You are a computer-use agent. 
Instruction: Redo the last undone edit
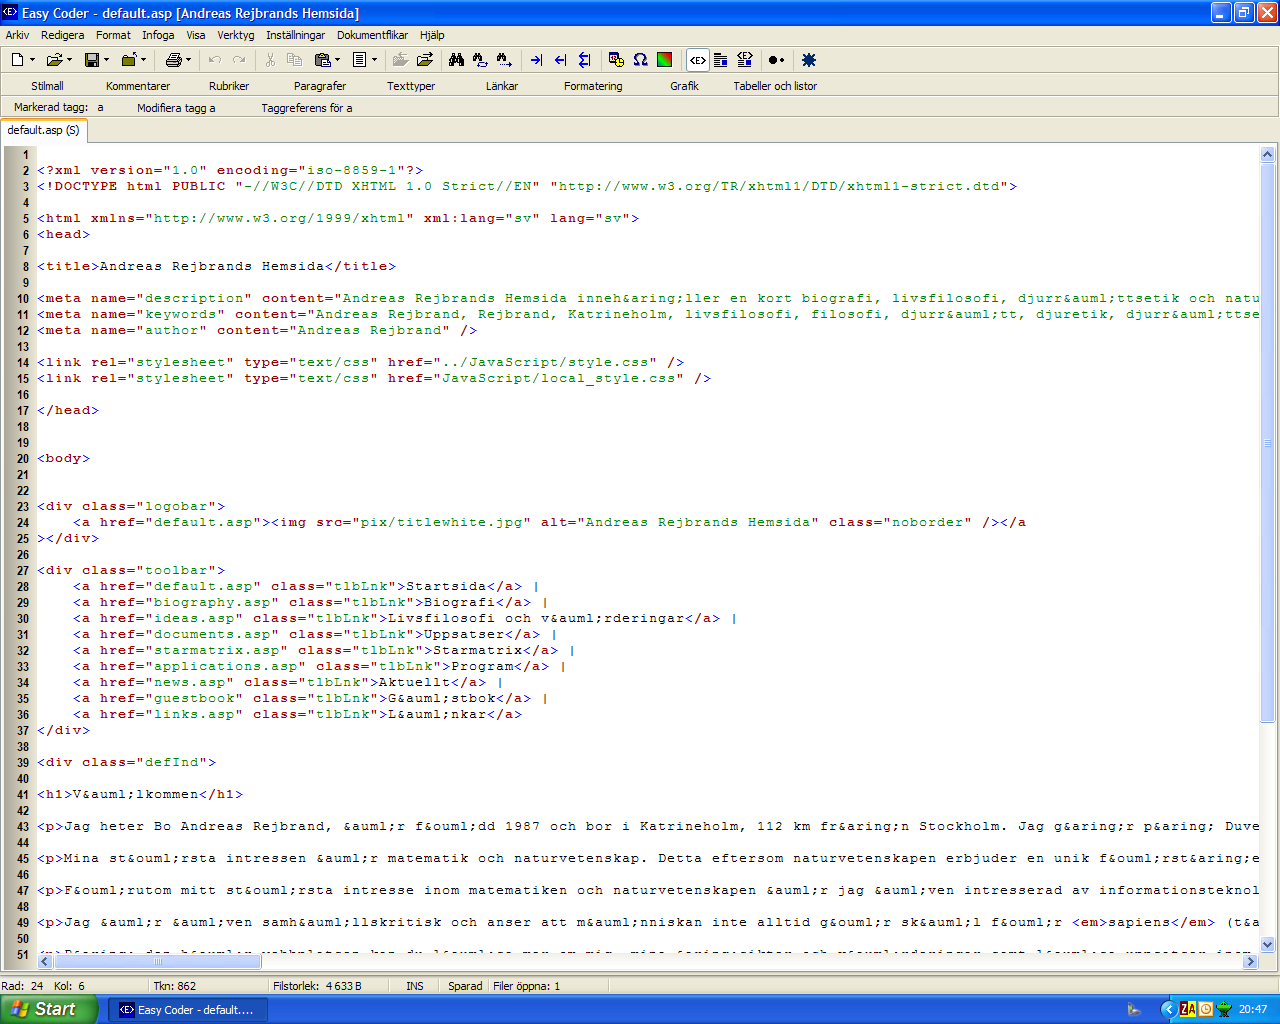point(239,60)
